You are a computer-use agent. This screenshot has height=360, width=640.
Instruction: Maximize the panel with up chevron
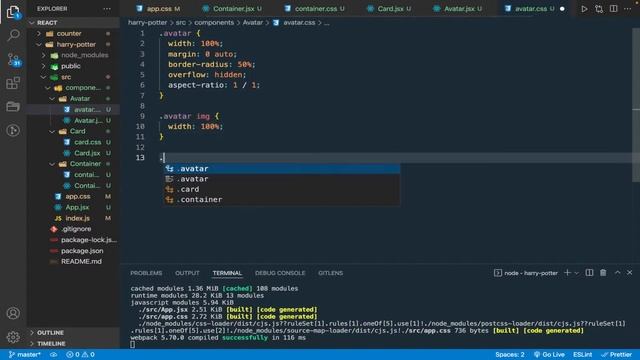pyautogui.click(x=617, y=273)
